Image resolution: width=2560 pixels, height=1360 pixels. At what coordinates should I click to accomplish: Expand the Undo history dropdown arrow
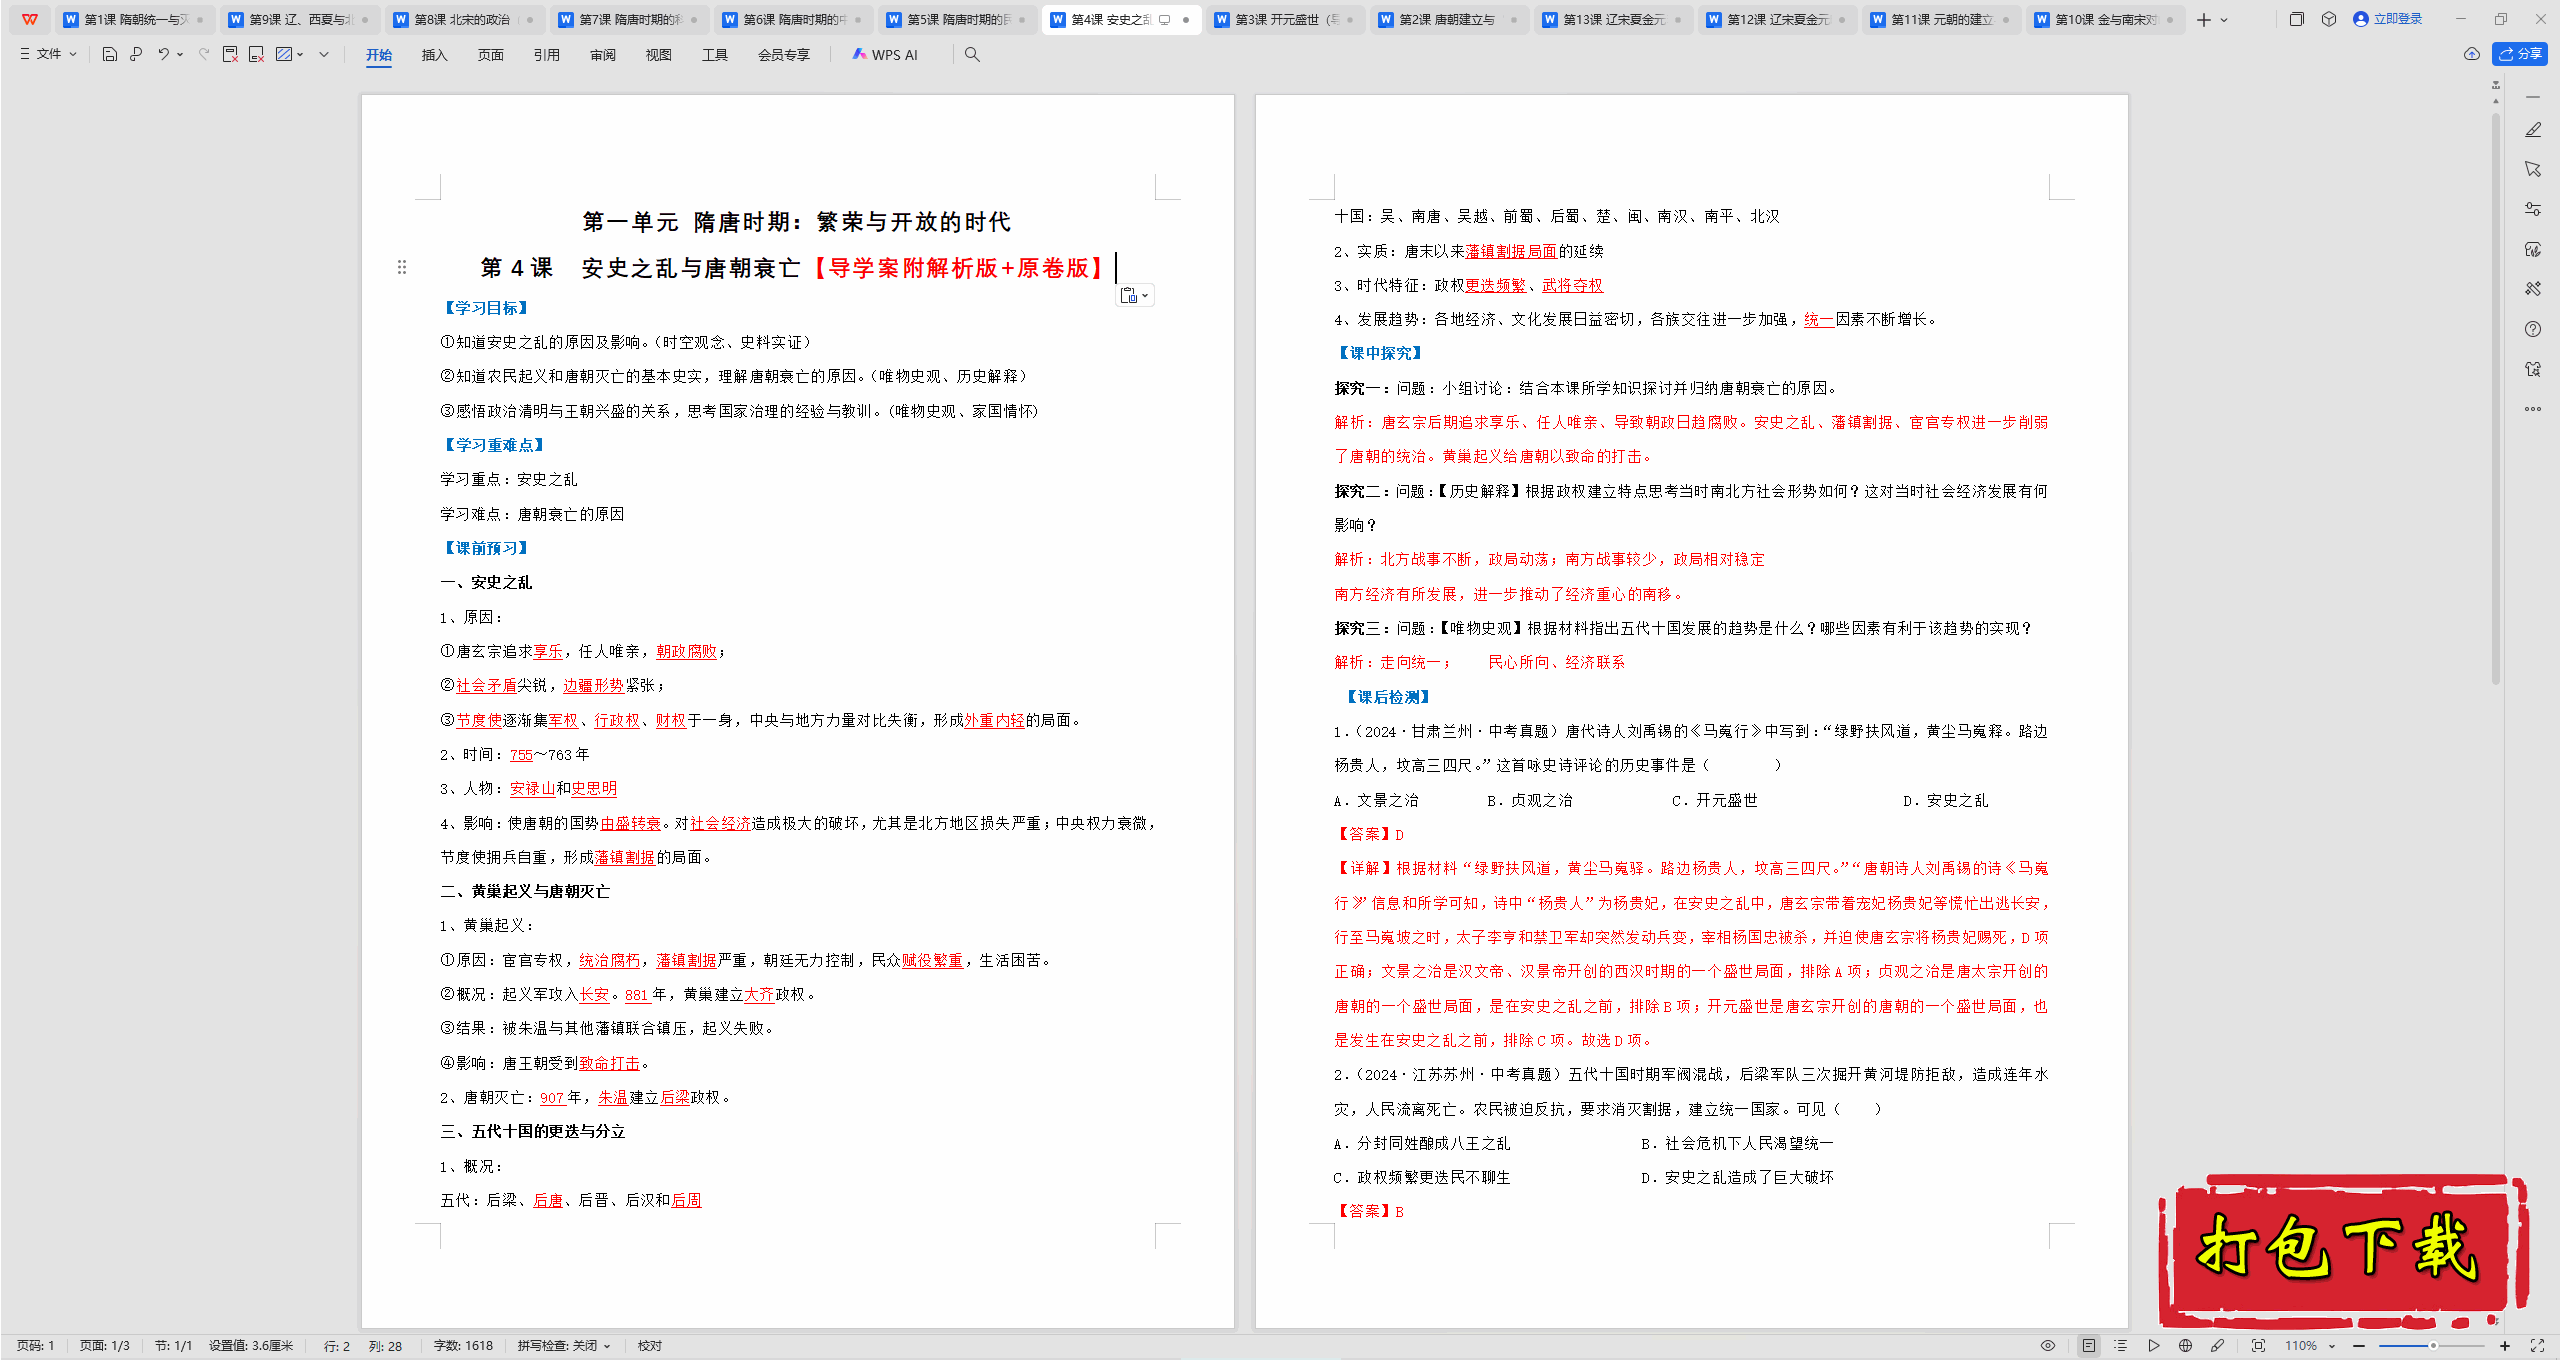(x=180, y=55)
